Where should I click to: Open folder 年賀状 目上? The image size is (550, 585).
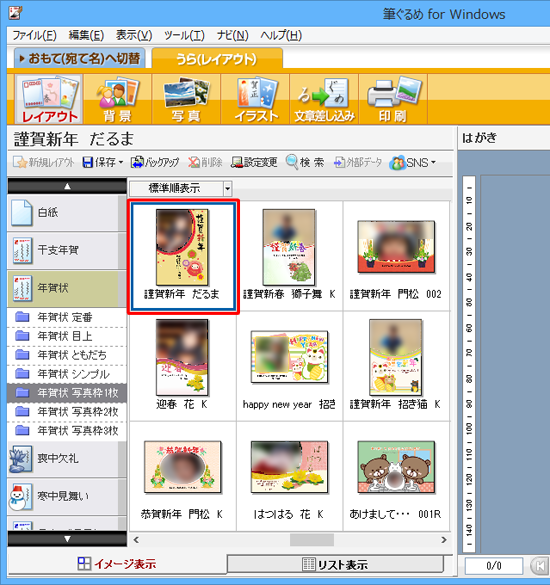coord(67,336)
